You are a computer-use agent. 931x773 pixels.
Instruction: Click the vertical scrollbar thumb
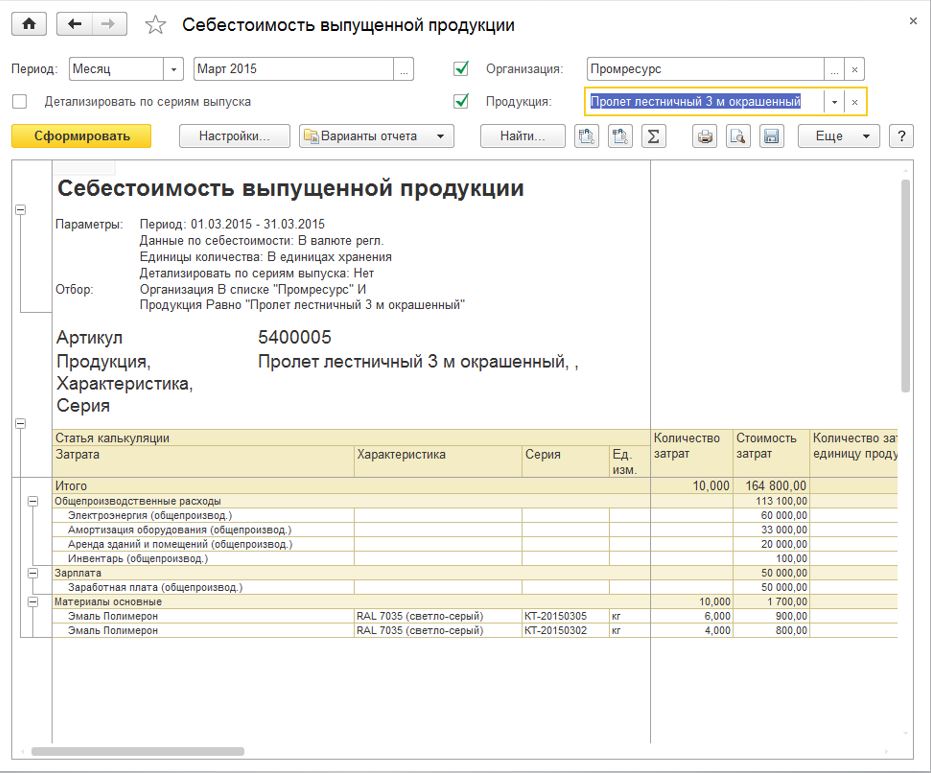coord(905,286)
